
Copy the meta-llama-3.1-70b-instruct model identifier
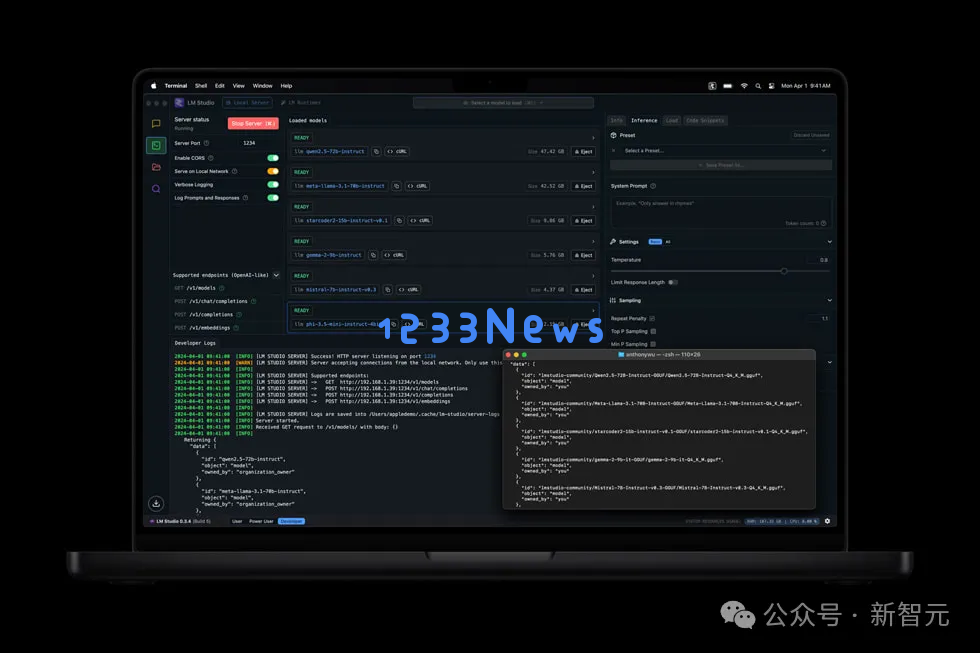click(x=396, y=186)
